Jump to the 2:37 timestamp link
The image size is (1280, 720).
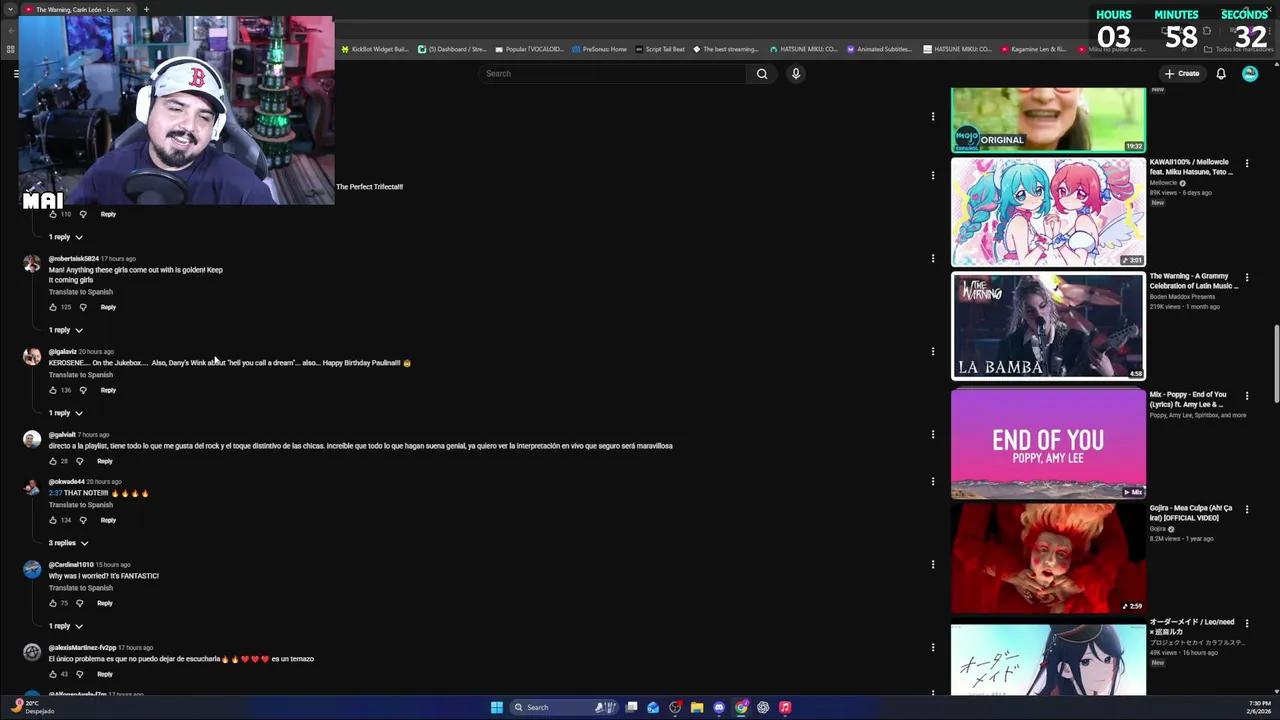[x=56, y=493]
